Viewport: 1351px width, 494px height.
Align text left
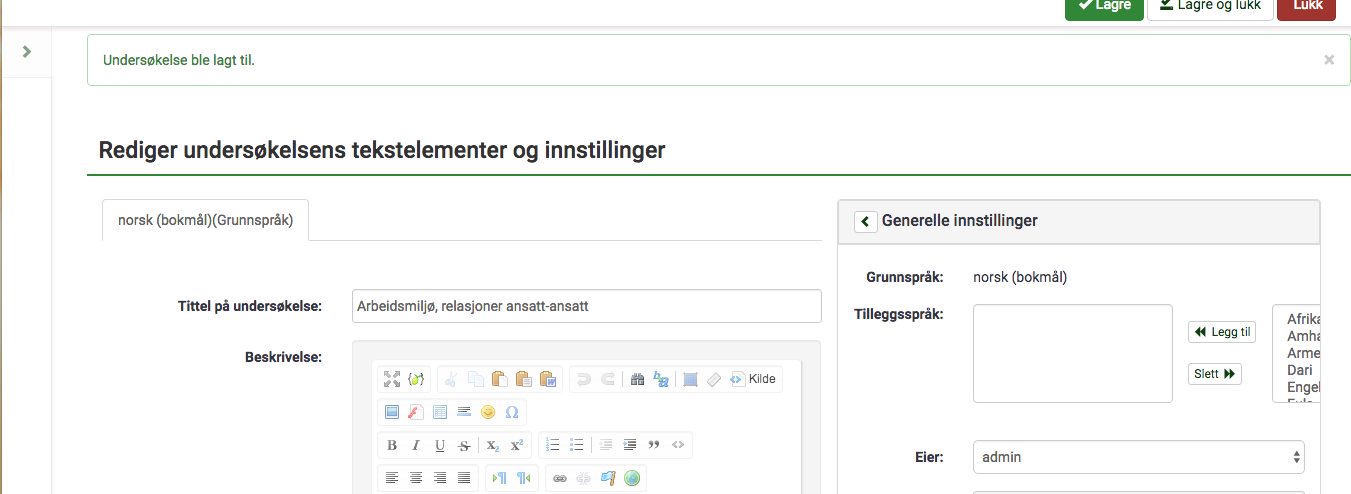(391, 478)
